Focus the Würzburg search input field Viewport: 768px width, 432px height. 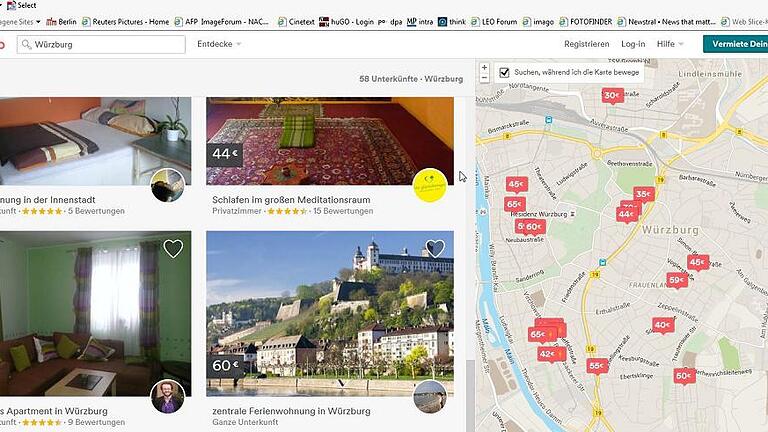(101, 45)
